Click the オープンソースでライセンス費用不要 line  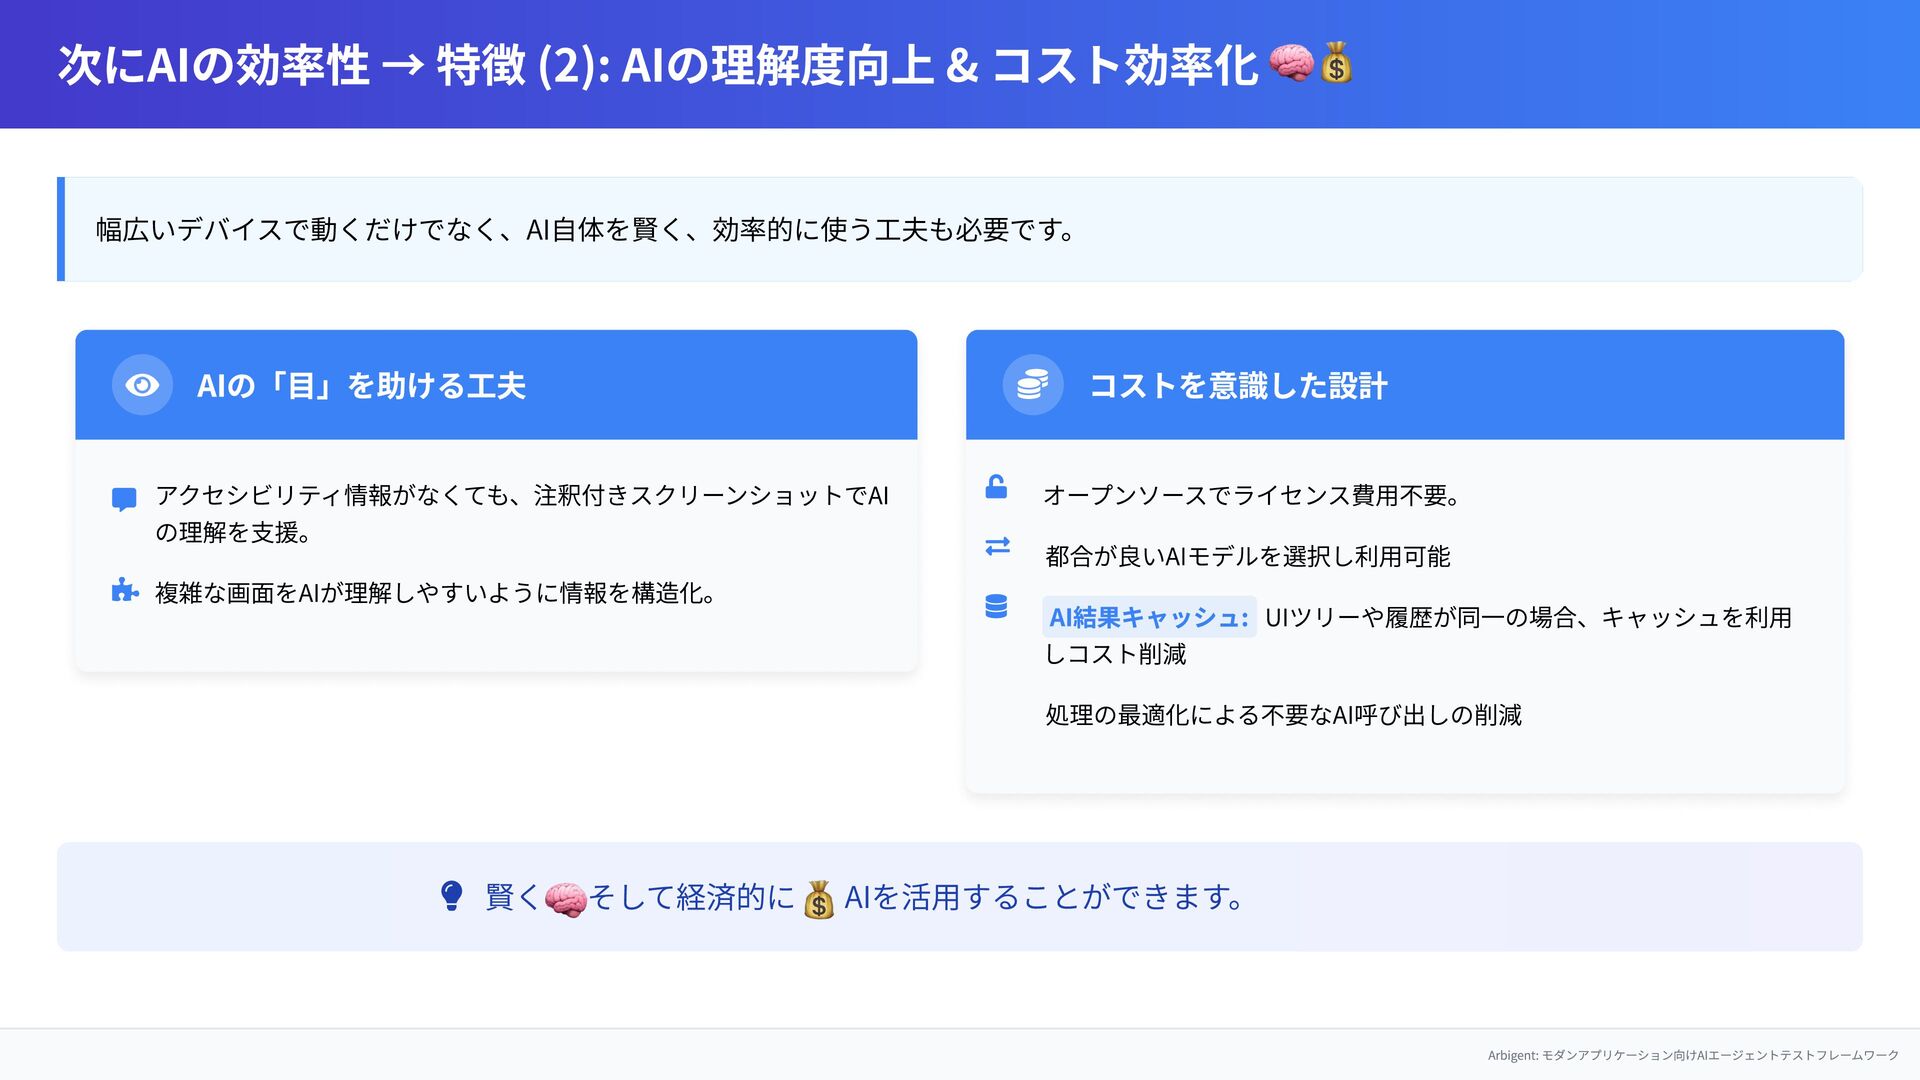tap(1252, 495)
